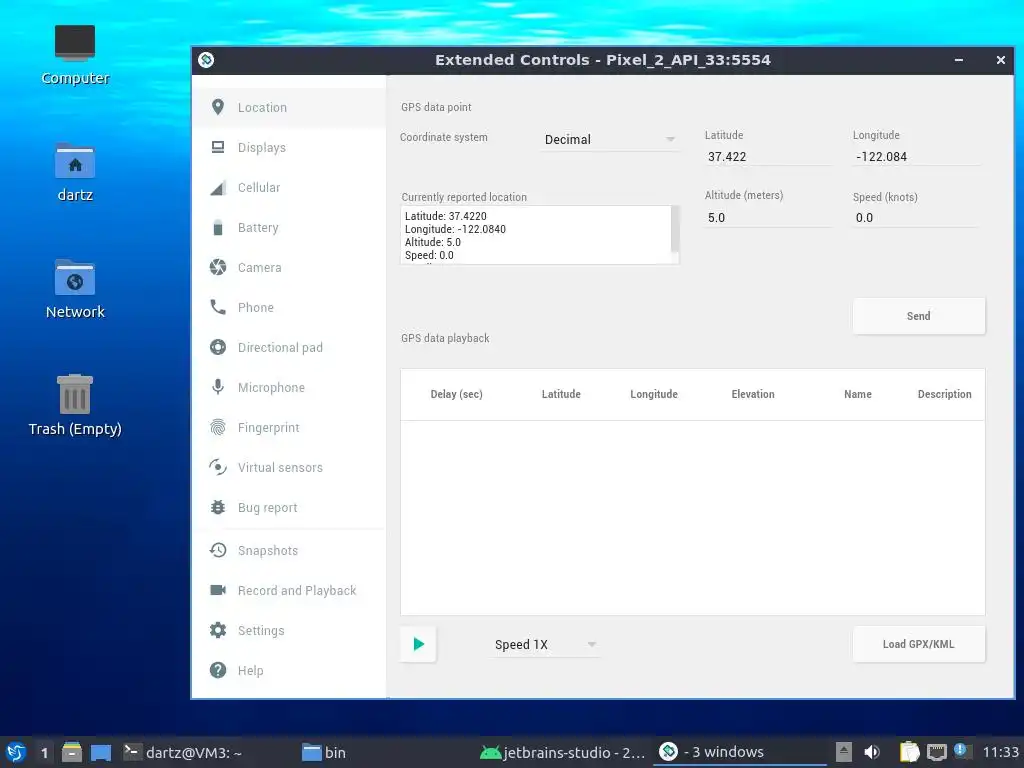This screenshot has width=1024, height=768.
Task: Click the clipboard icon in system tray
Action: point(909,752)
